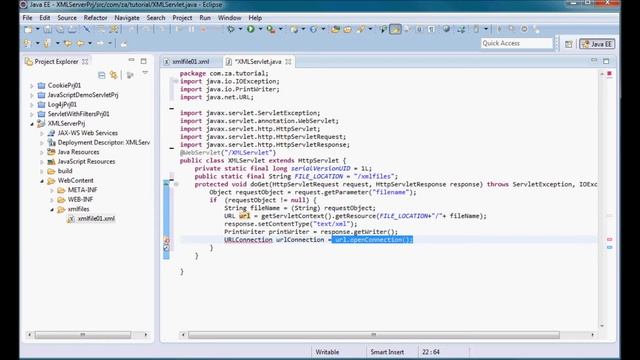Image resolution: width=640 pixels, height=360 pixels.
Task: Collapse the XMLServerPrj project
Action: point(32,124)
